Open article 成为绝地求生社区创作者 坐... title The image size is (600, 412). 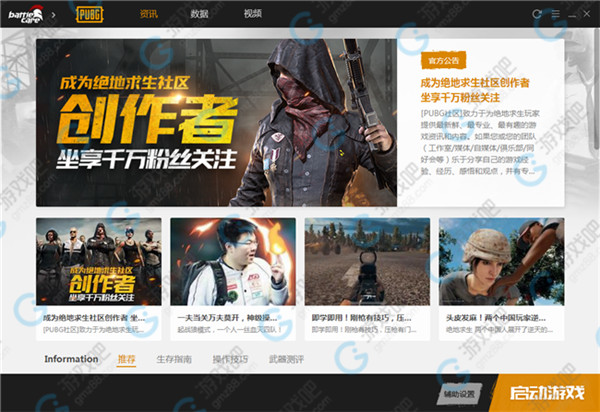click(x=94, y=318)
